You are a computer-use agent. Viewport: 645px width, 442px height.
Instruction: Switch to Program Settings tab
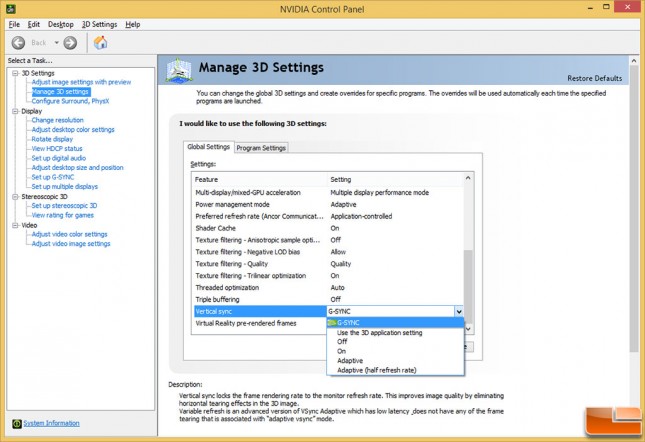point(261,148)
